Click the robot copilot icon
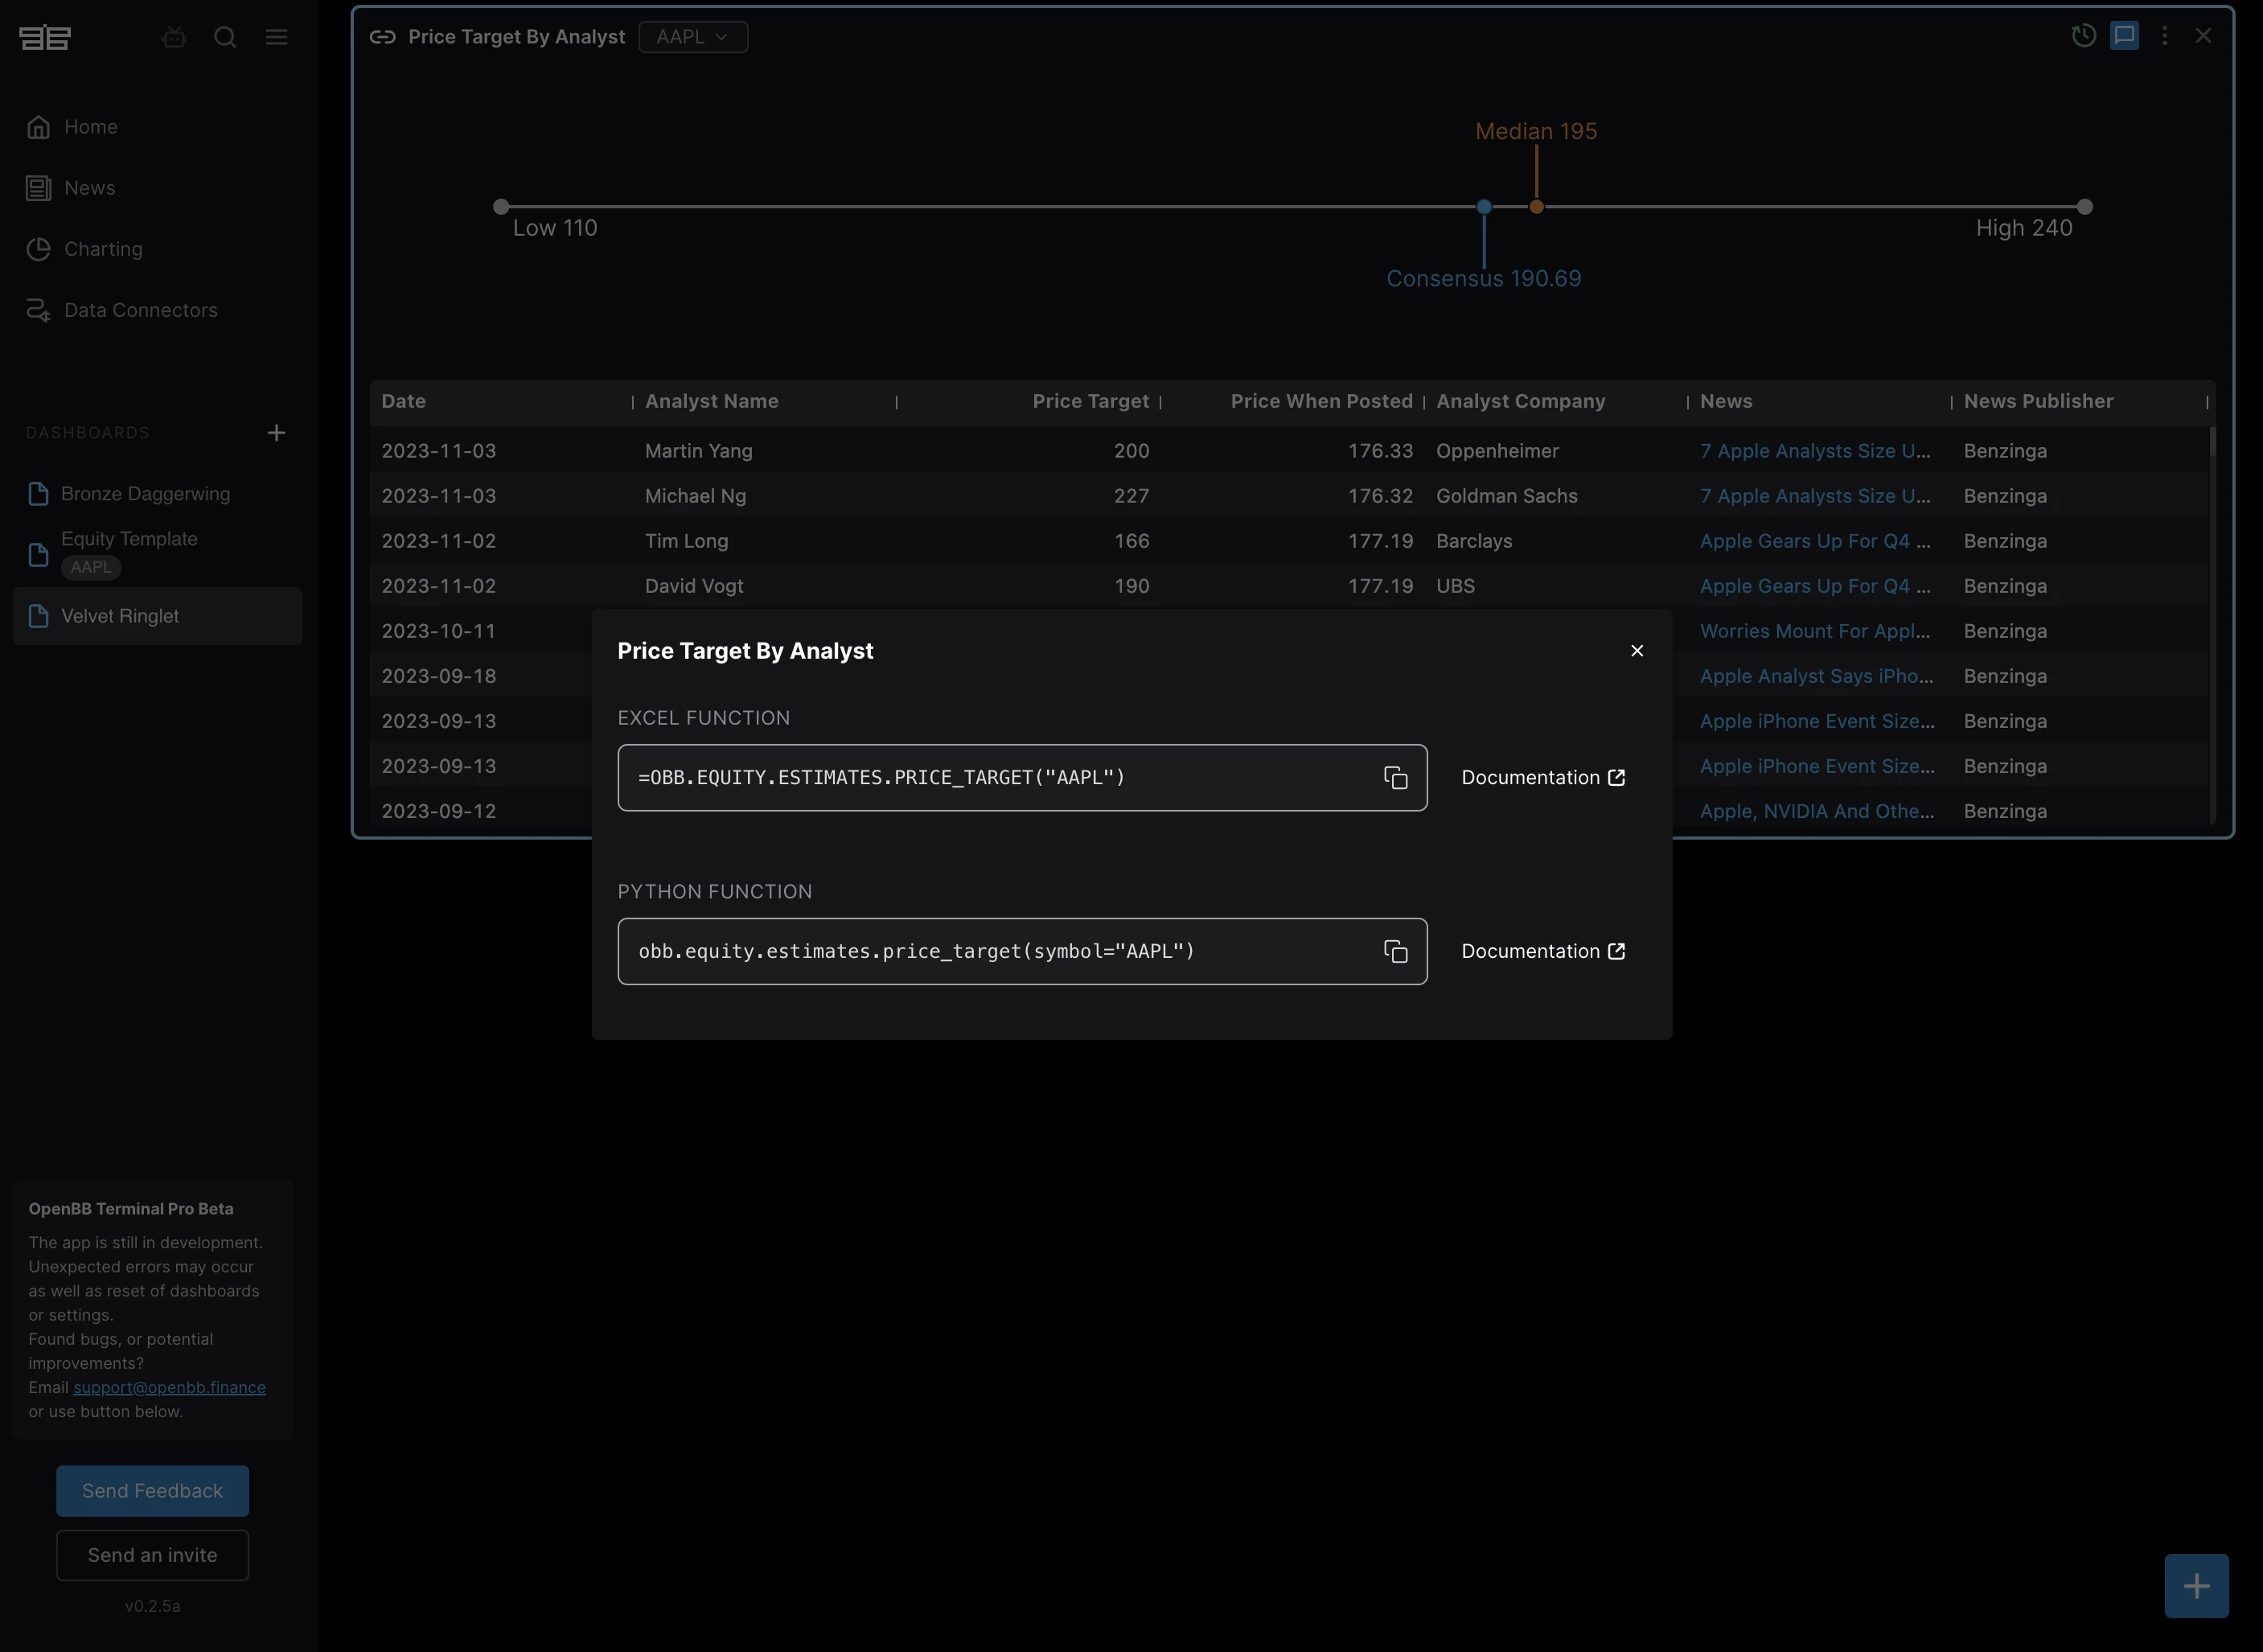 pos(174,37)
